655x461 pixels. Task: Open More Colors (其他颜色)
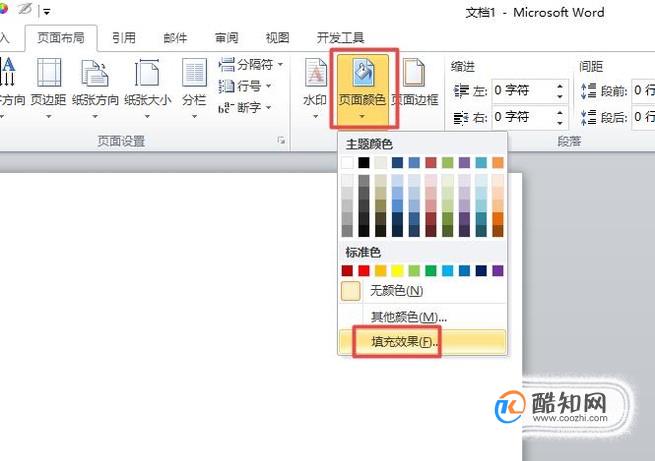click(x=422, y=317)
